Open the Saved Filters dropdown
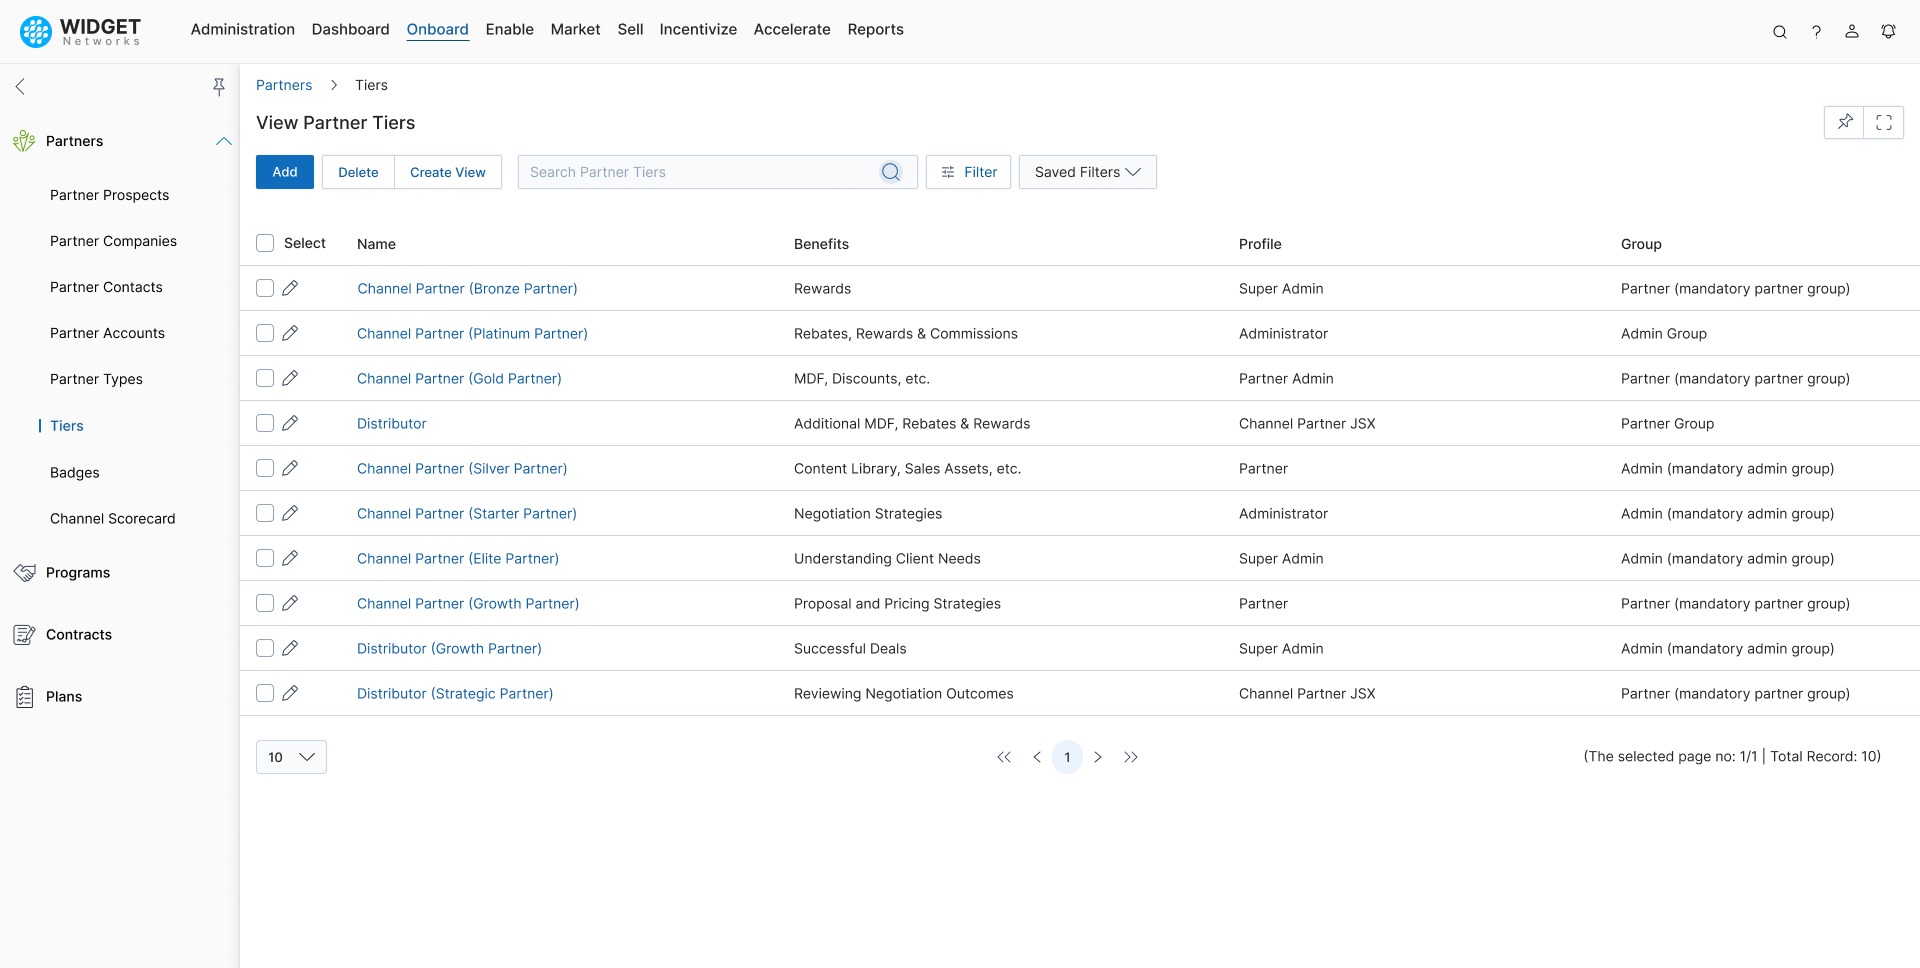 (x=1087, y=171)
